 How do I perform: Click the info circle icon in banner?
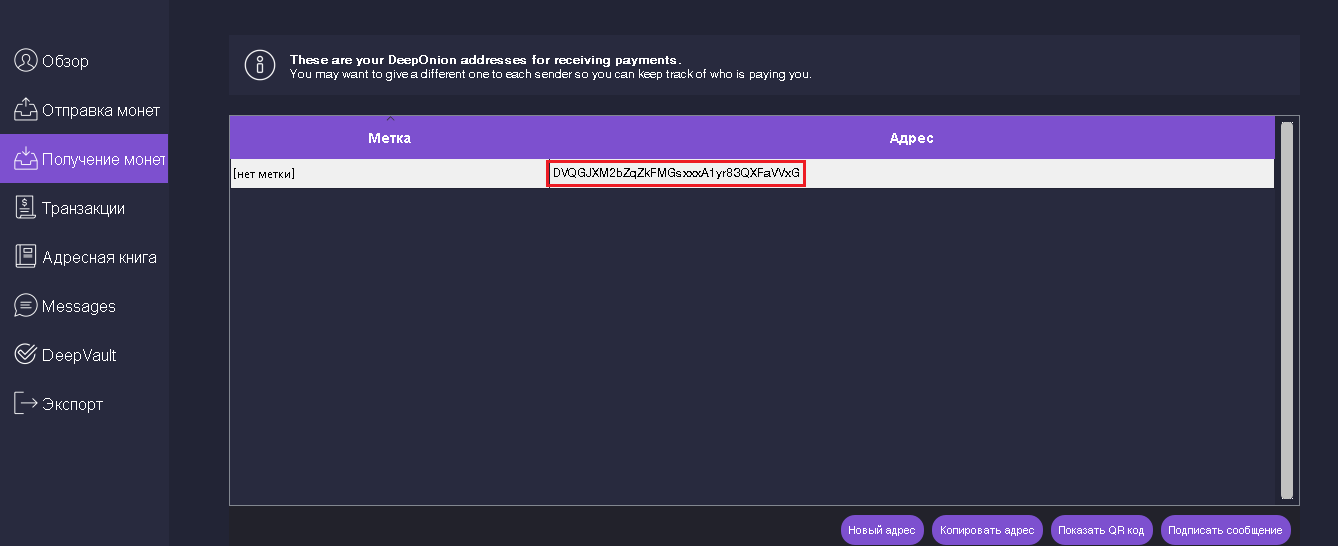click(260, 66)
